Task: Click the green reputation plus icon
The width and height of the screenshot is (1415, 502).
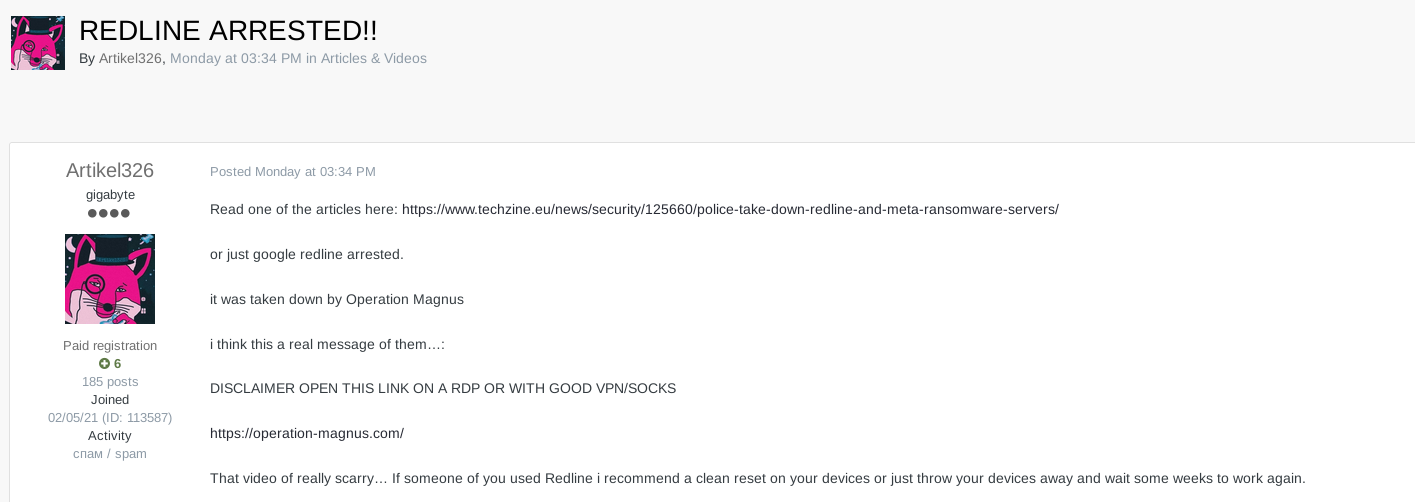Action: pos(104,364)
